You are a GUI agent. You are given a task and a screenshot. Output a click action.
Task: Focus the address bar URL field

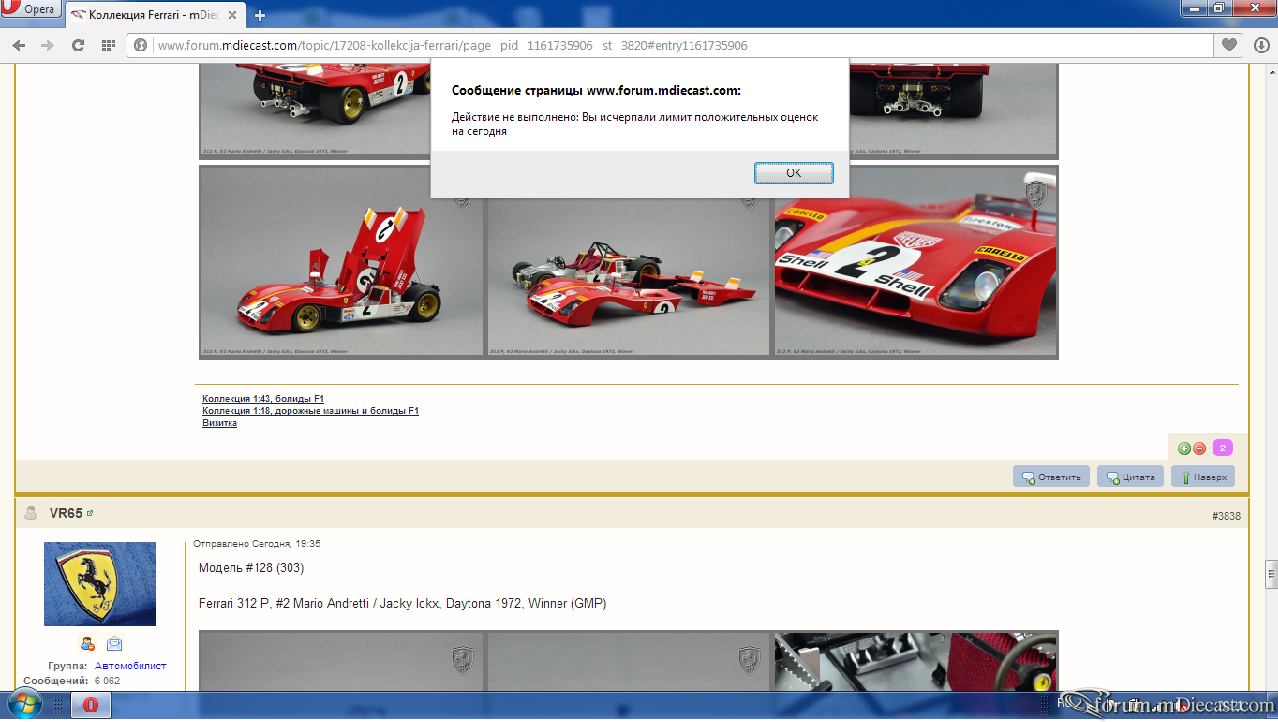(670, 45)
